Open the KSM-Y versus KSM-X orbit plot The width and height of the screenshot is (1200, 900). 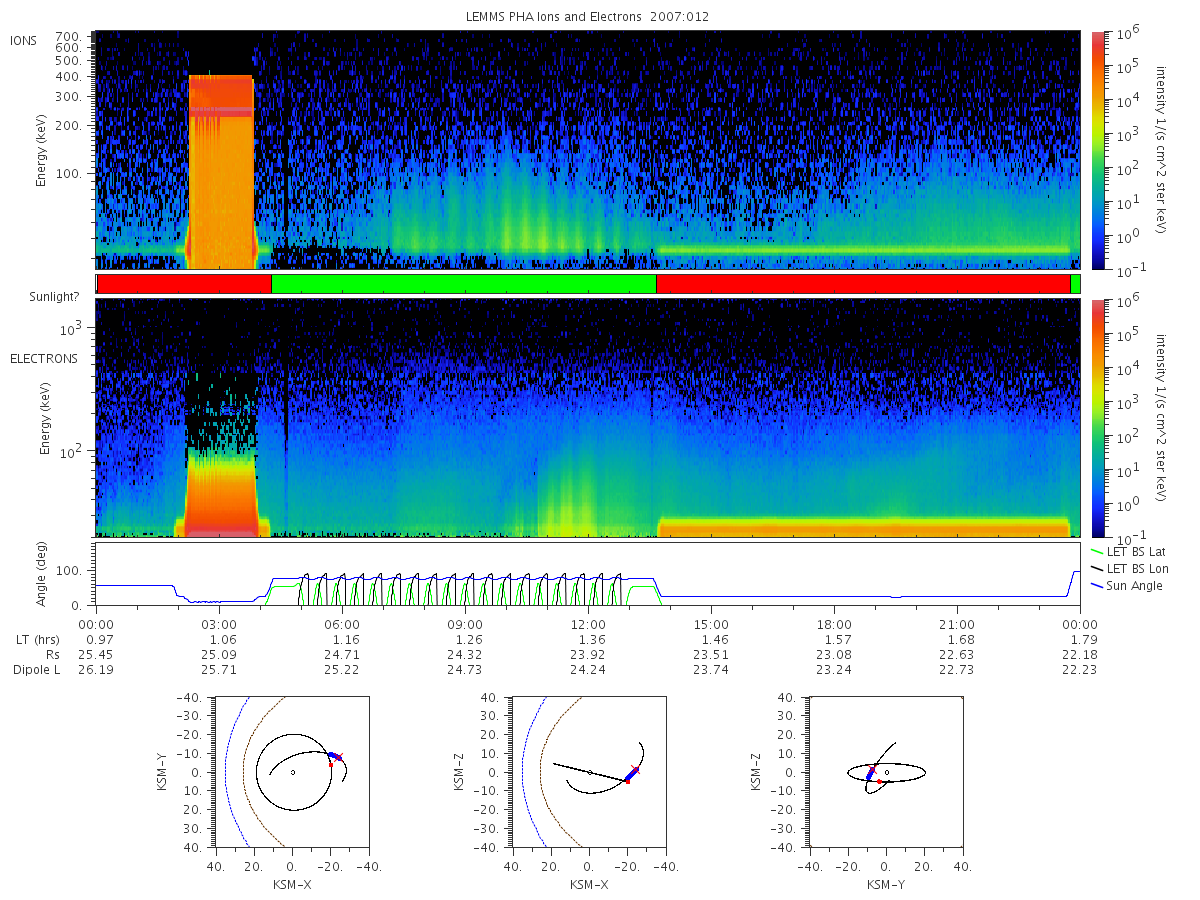pos(292,772)
